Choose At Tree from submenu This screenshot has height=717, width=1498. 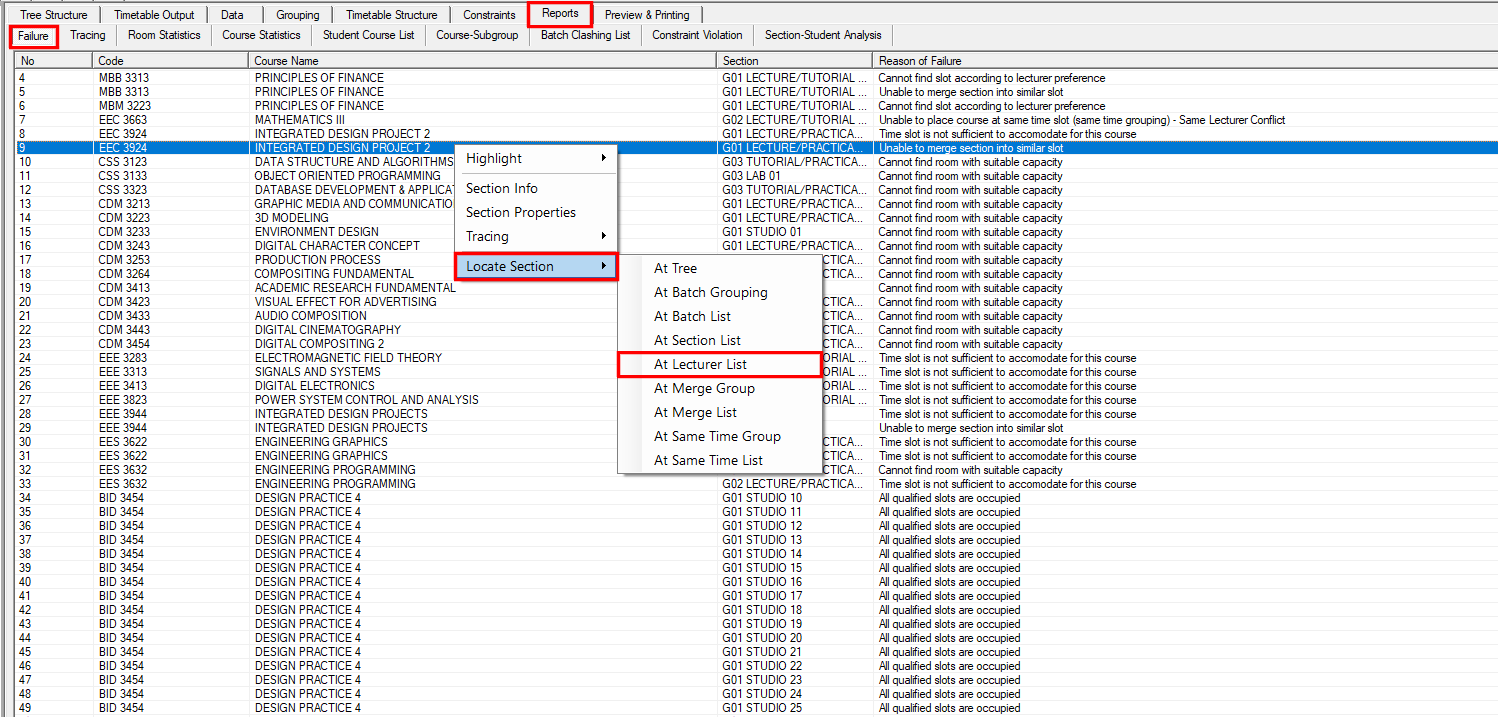(720, 268)
